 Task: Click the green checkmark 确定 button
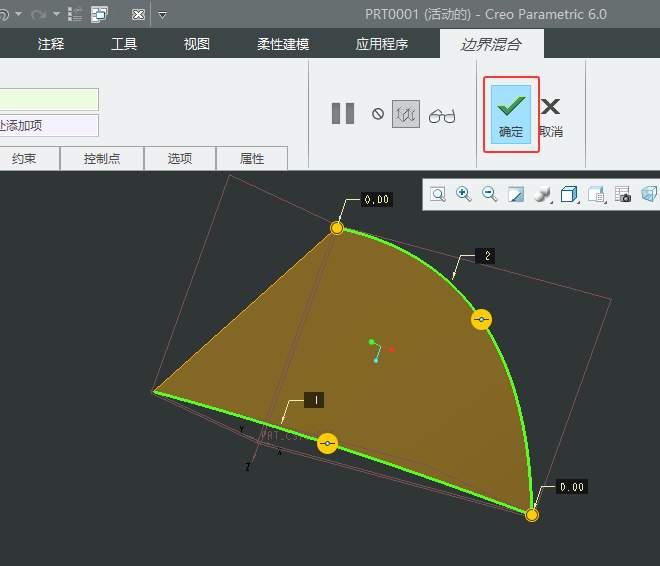511,114
